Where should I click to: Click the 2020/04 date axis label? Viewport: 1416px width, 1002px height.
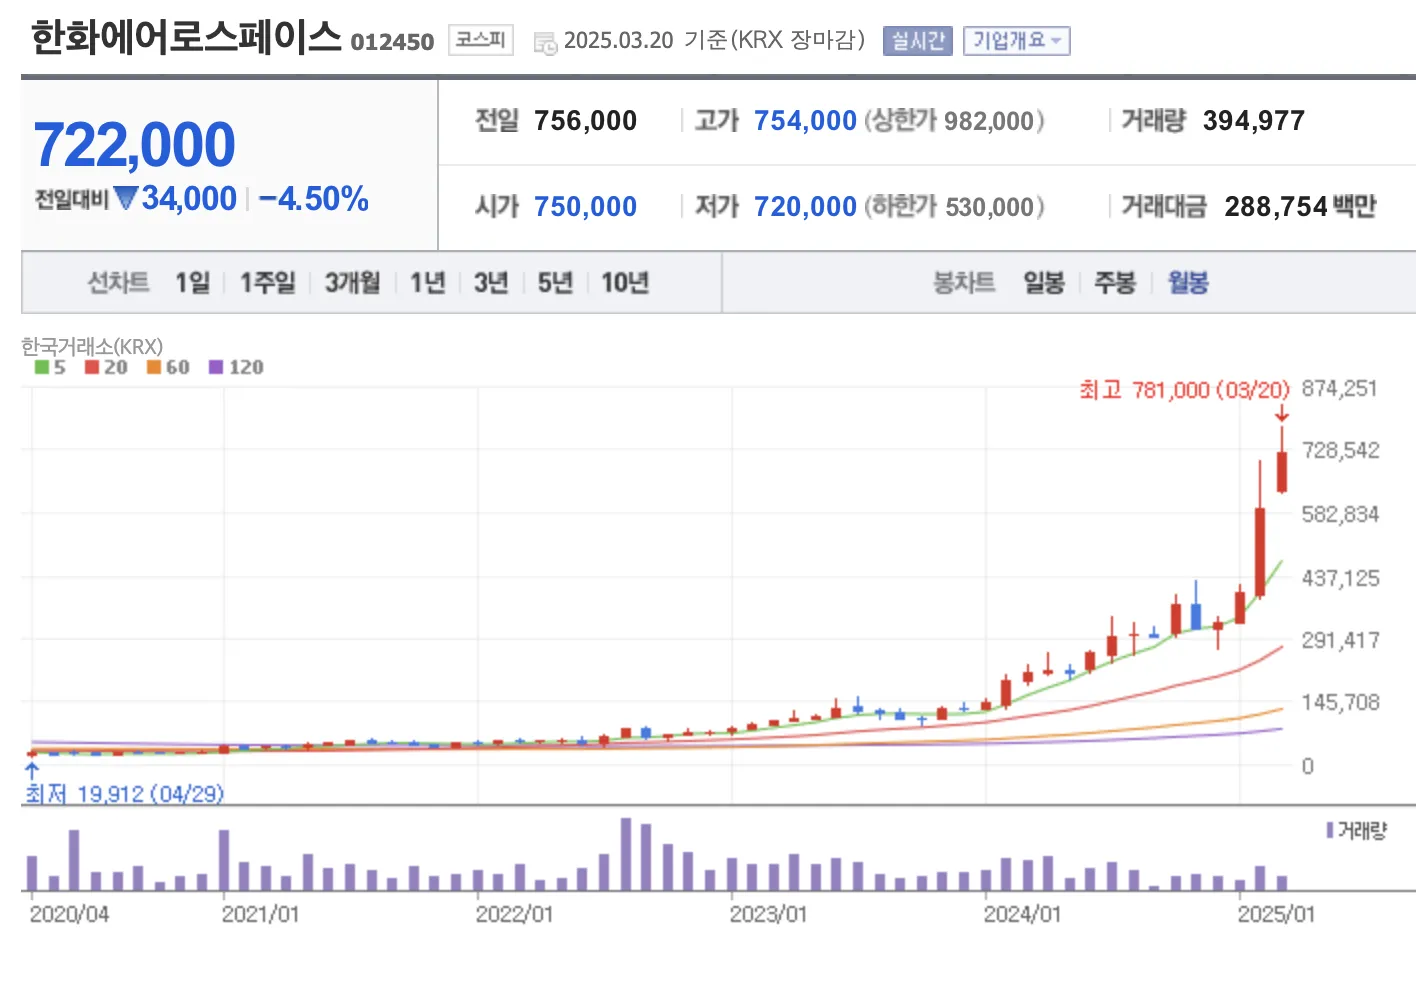click(x=69, y=914)
